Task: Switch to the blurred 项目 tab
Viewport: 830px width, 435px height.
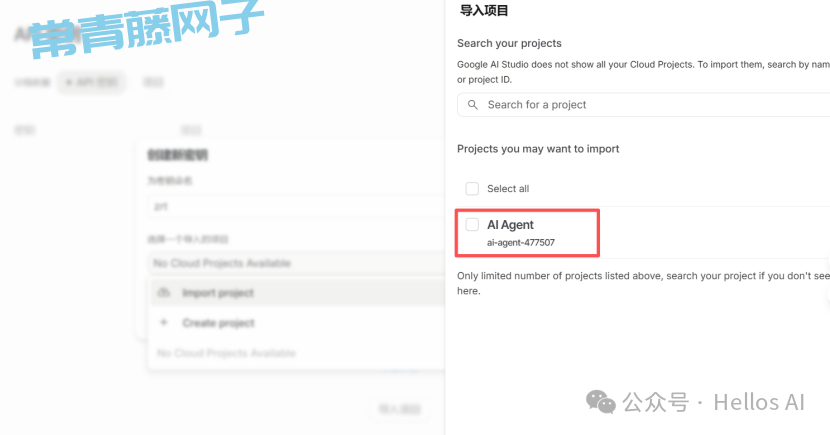Action: pyautogui.click(x=153, y=83)
